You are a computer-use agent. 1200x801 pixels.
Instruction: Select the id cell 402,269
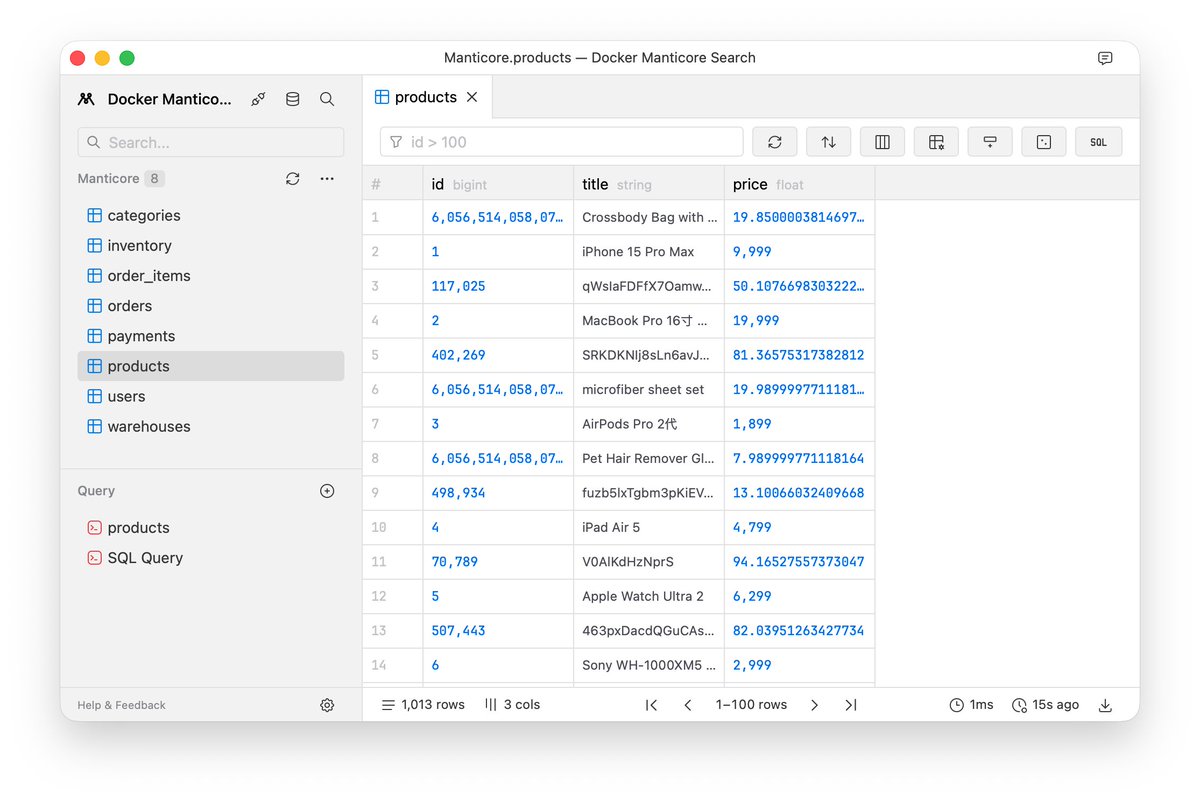click(x=498, y=355)
